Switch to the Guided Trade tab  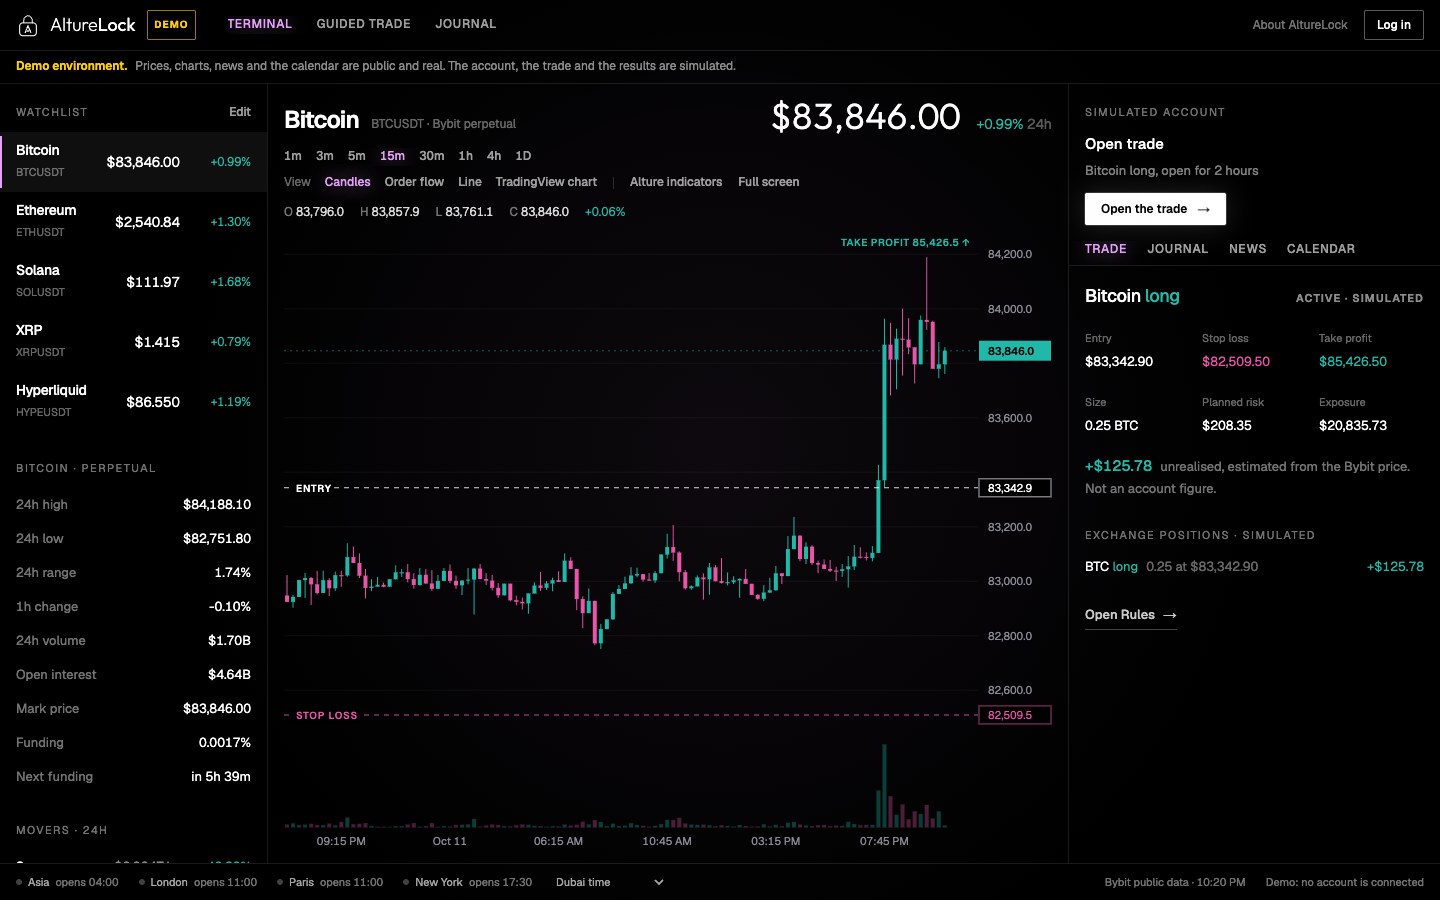click(x=363, y=24)
